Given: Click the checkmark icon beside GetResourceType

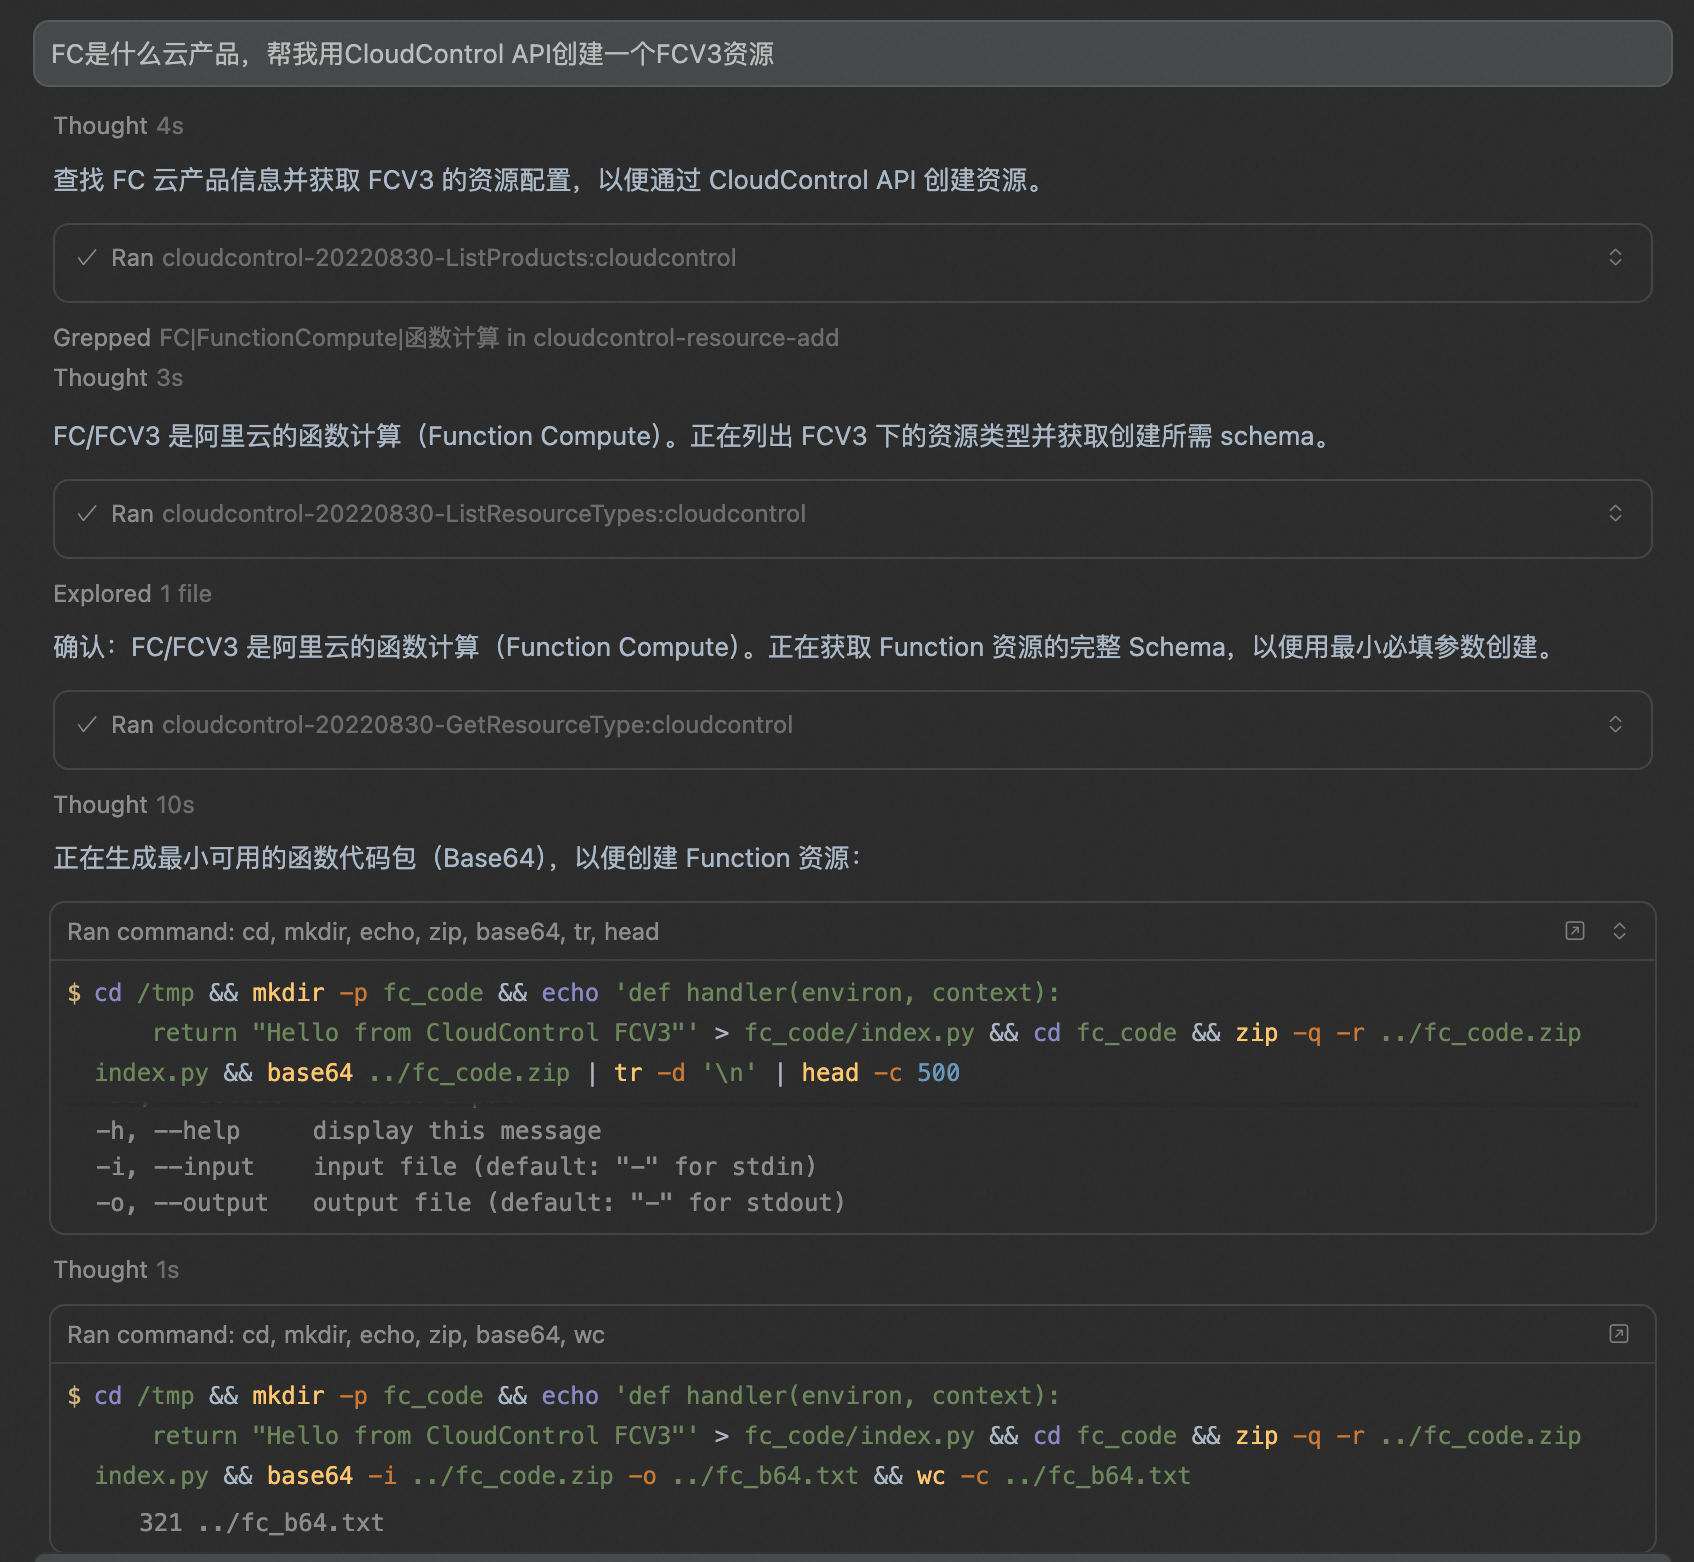Looking at the screenshot, I should pyautogui.click(x=87, y=725).
